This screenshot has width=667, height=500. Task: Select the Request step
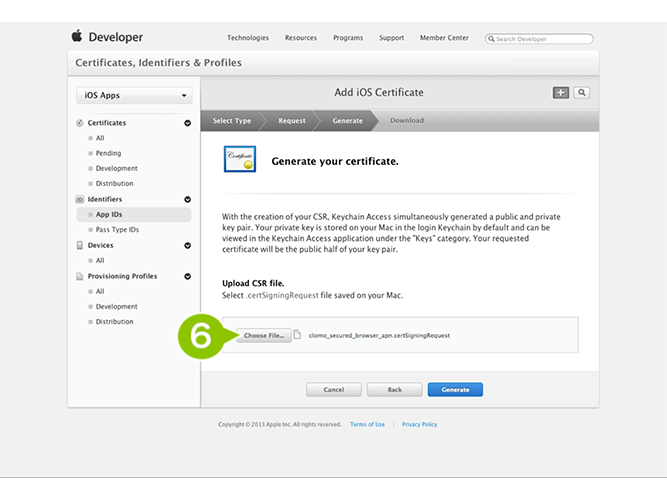click(292, 121)
